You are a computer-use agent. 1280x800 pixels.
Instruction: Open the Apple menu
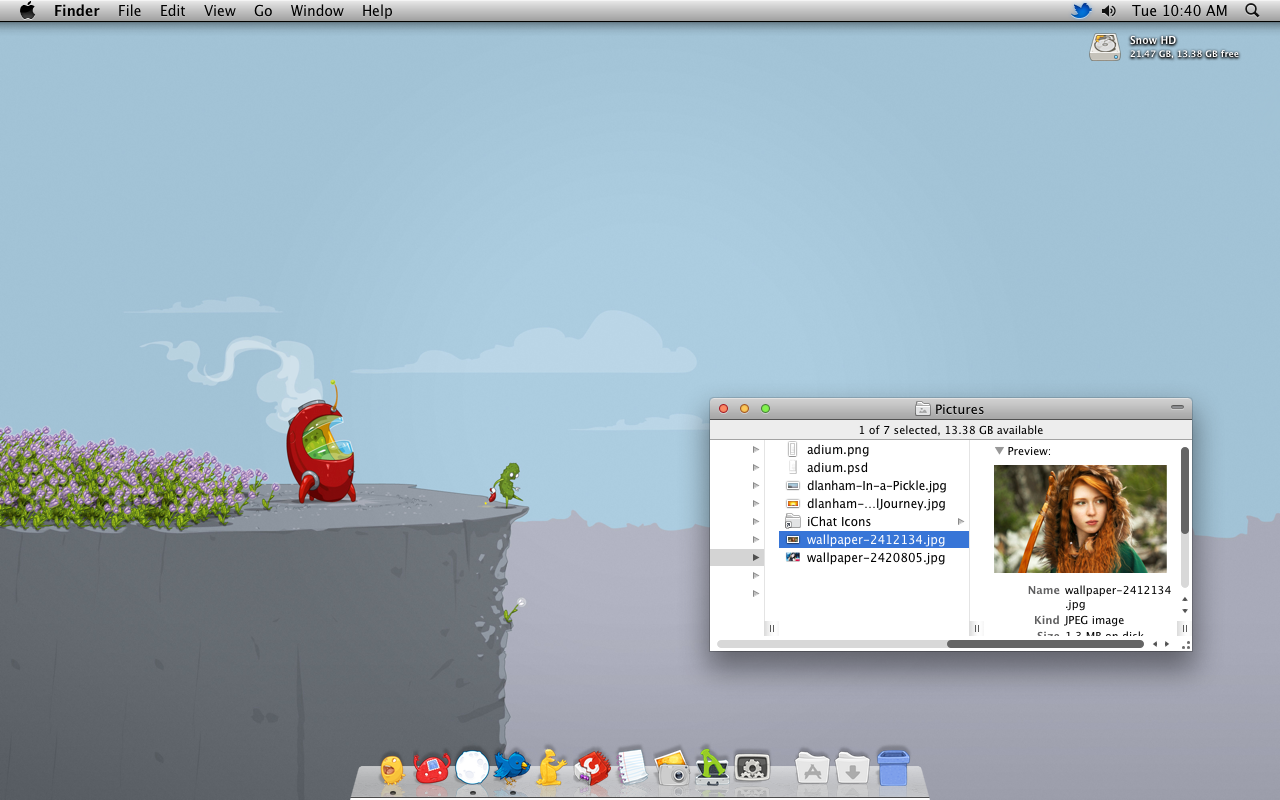pyautogui.click(x=27, y=10)
